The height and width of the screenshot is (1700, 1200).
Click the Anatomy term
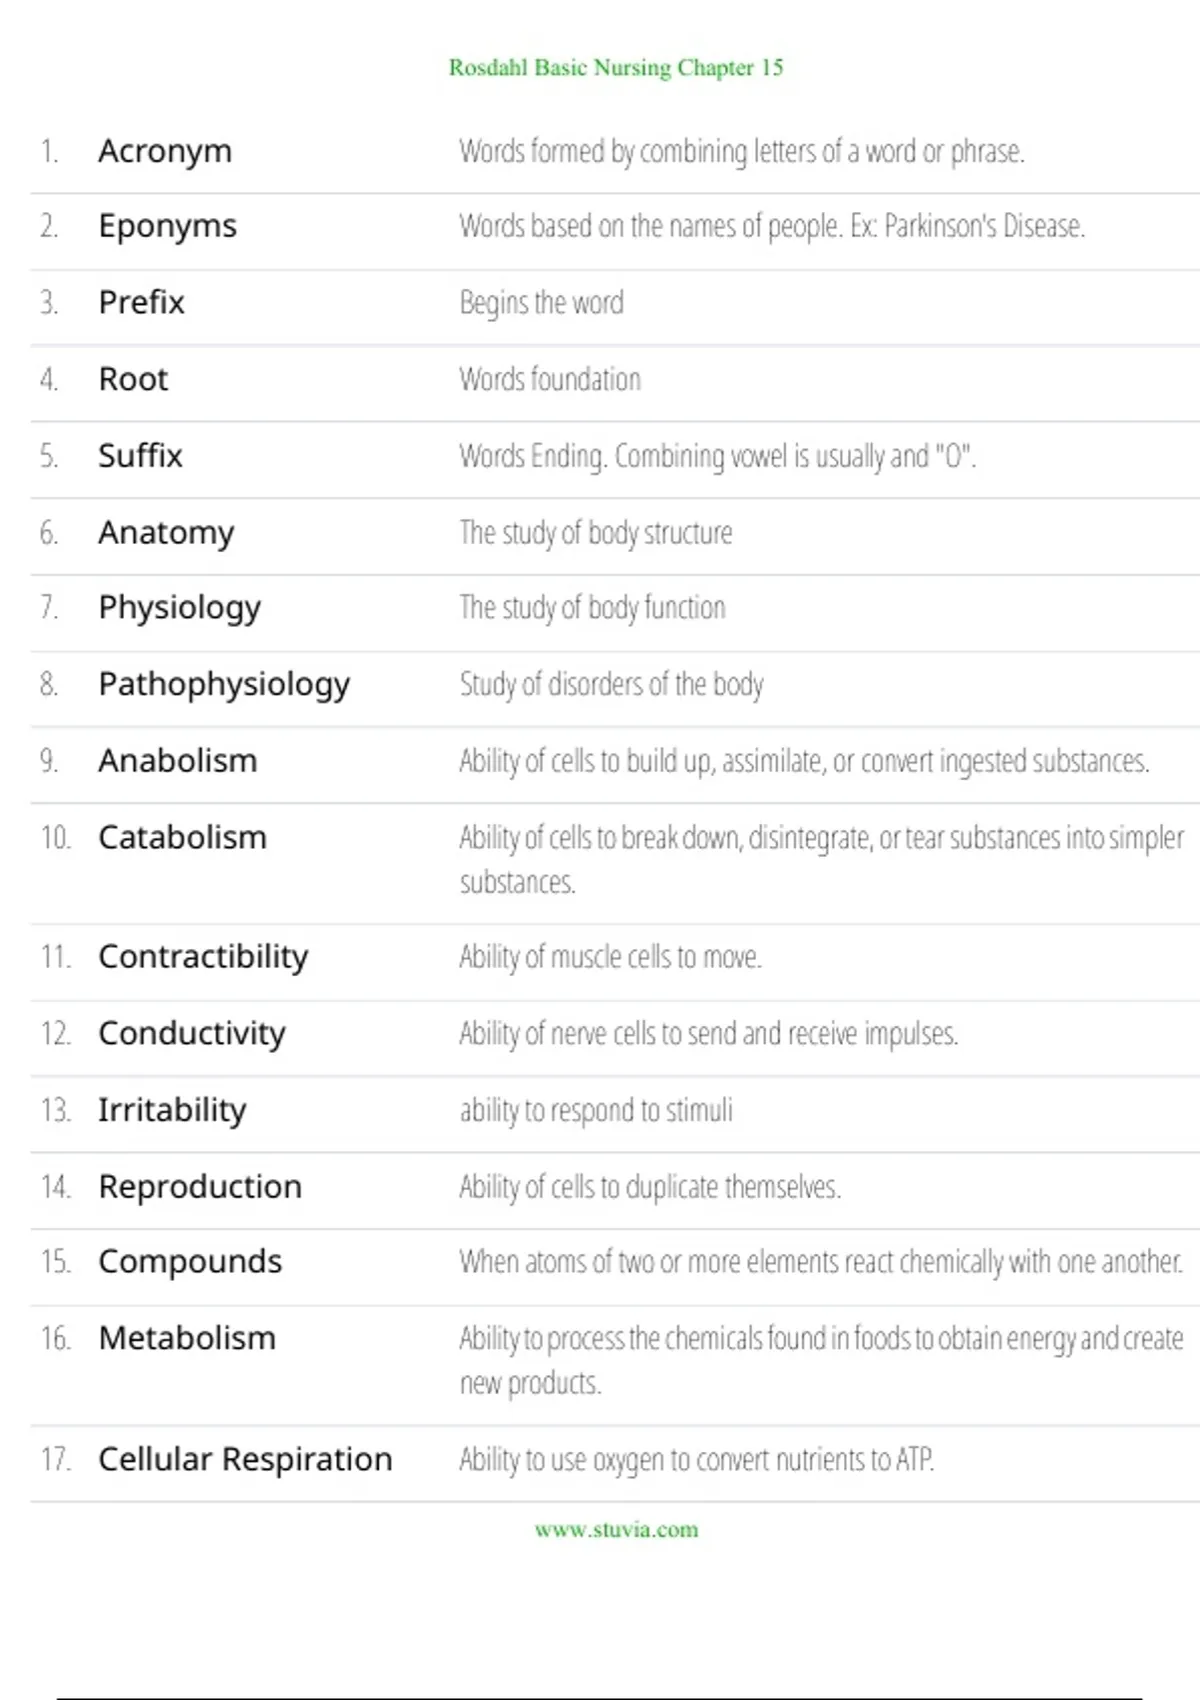166,534
